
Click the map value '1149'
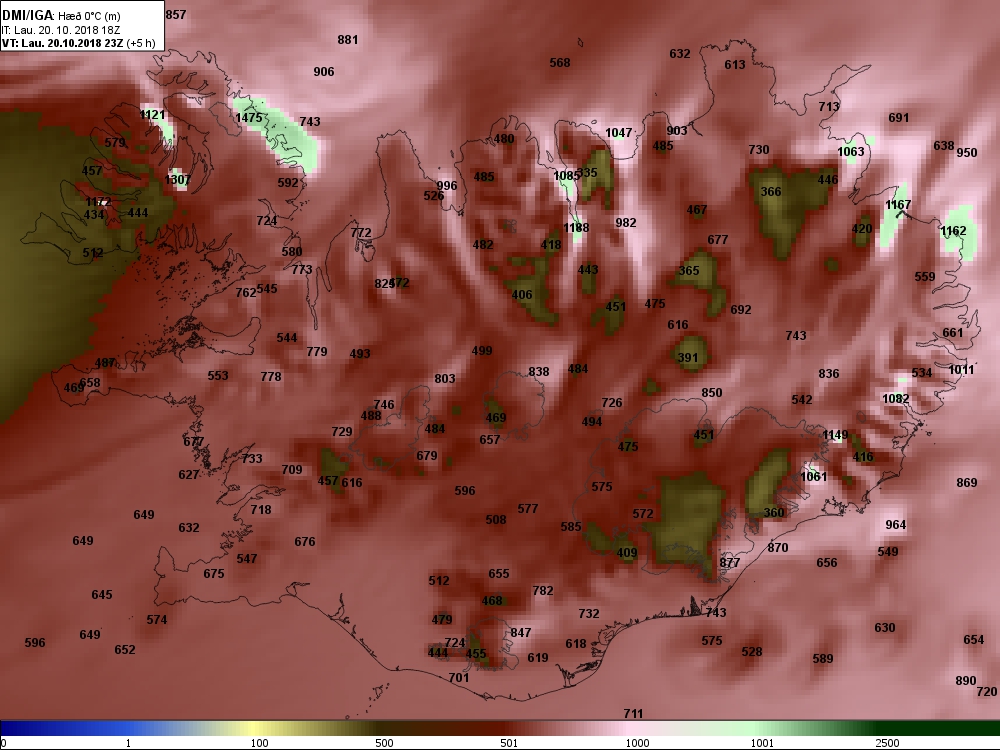coord(835,435)
